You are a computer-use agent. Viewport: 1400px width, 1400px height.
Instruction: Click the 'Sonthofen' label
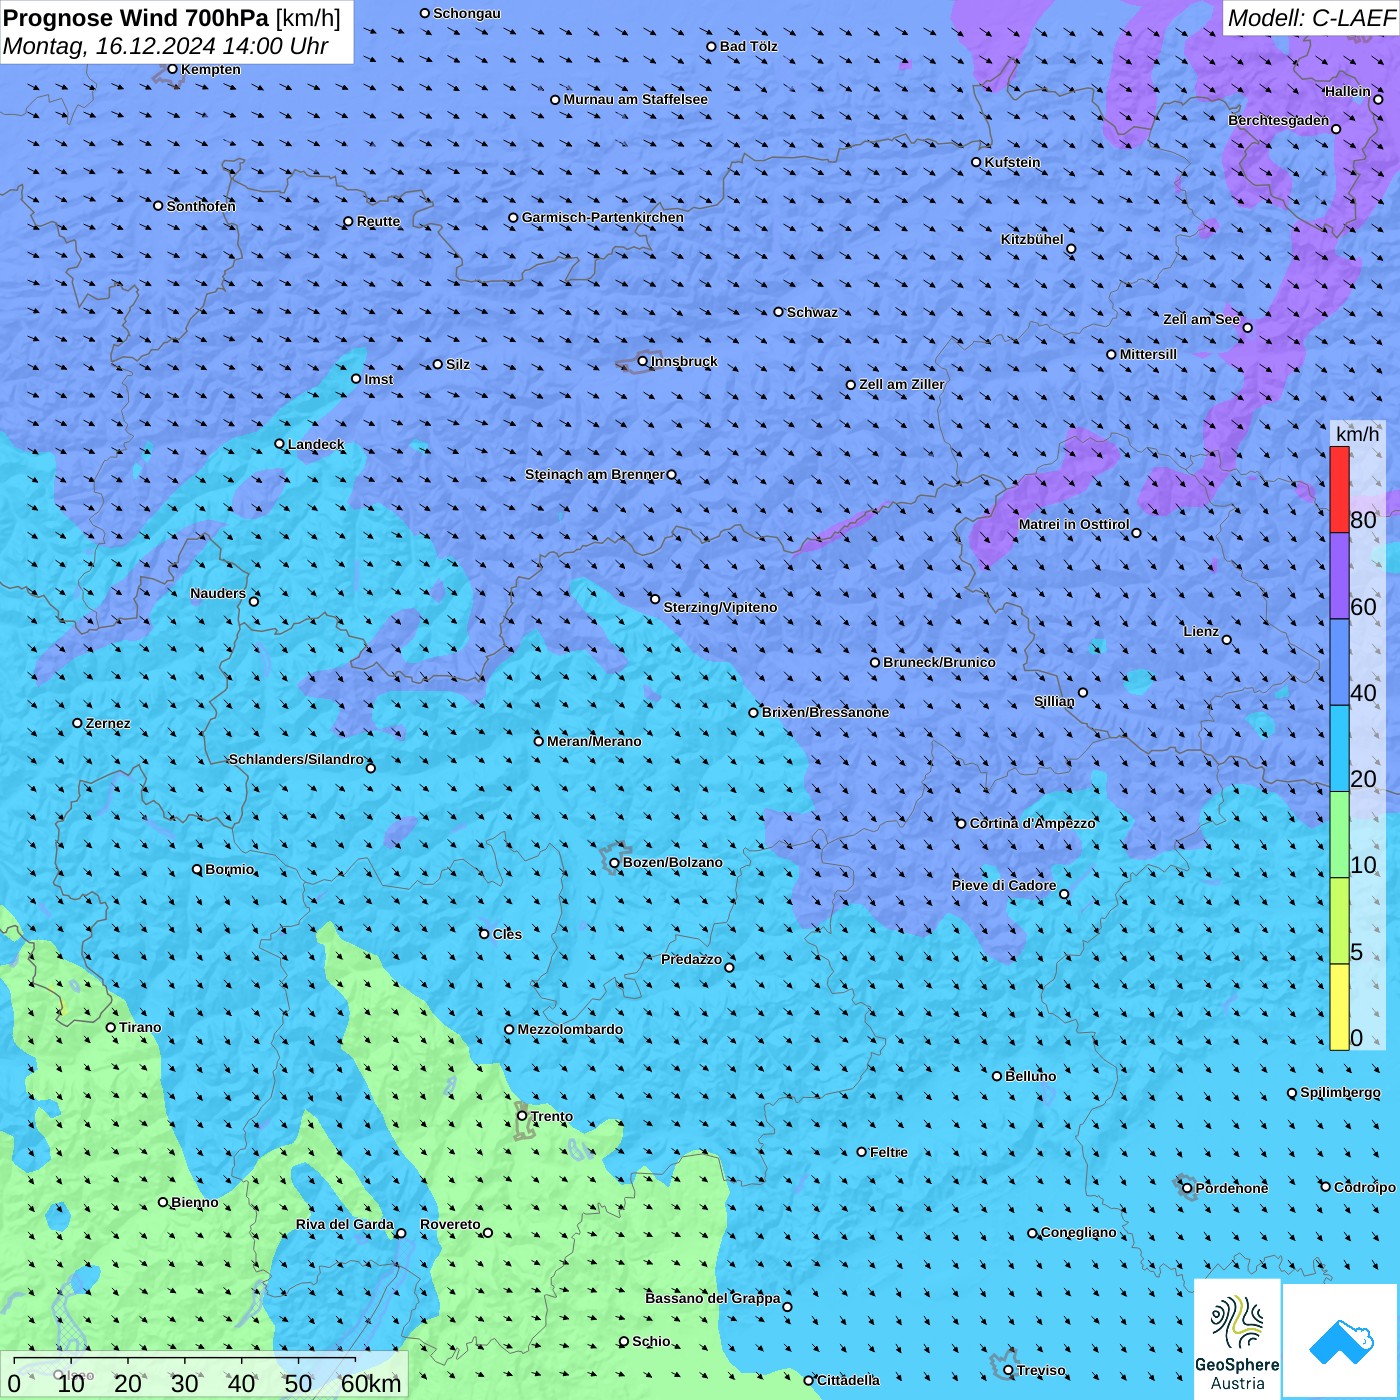pyautogui.click(x=201, y=206)
